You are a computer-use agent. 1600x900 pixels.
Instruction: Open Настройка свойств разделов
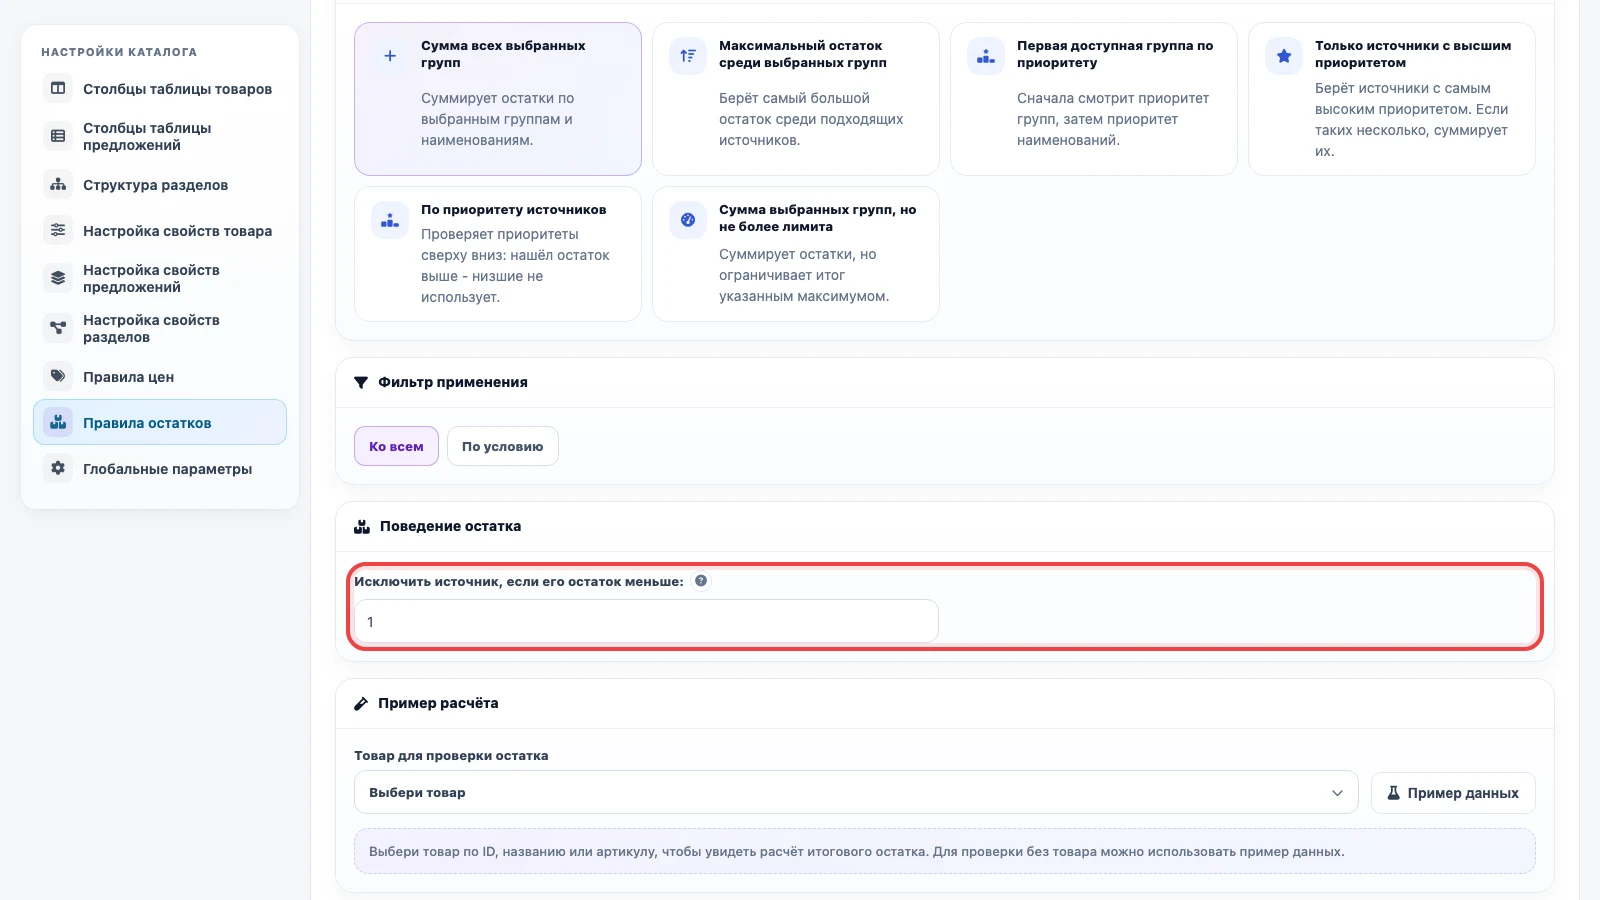(x=160, y=328)
